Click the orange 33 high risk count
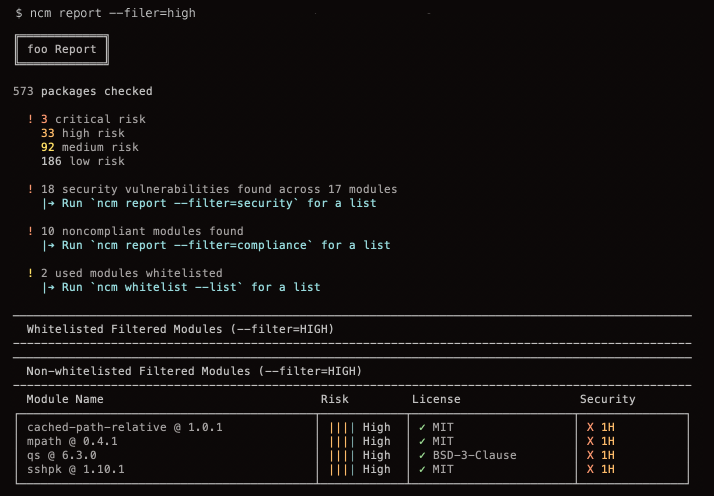714x496 pixels. click(x=48, y=133)
